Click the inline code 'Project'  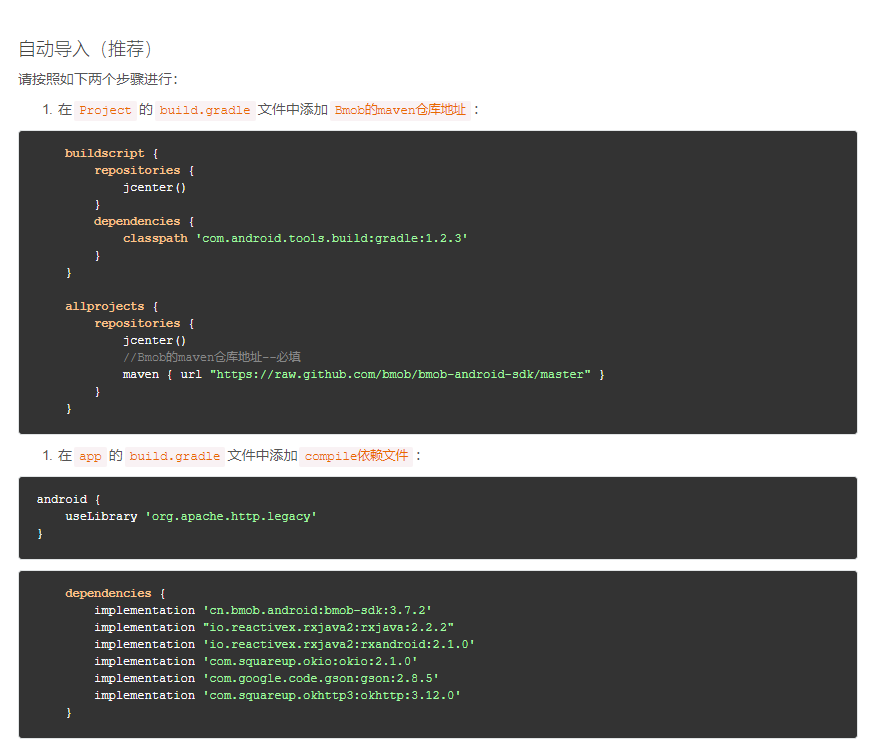pos(105,110)
